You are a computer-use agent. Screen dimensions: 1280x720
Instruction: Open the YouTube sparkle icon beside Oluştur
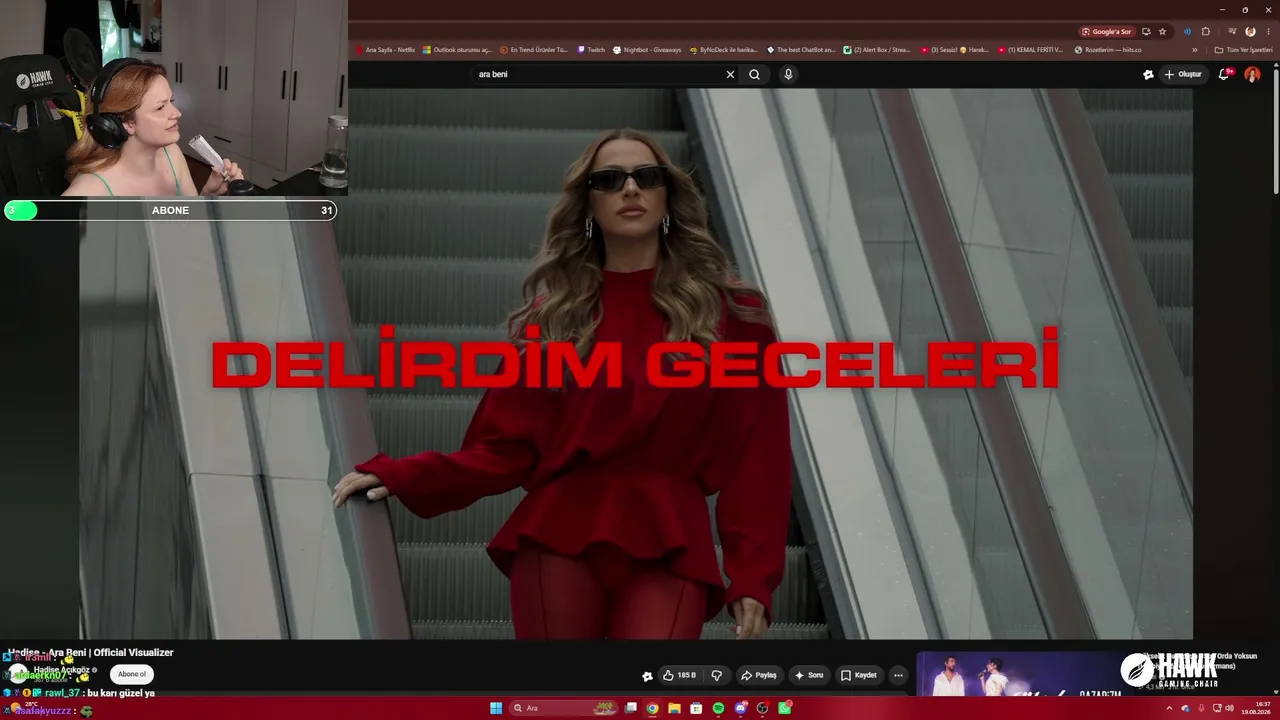click(x=1148, y=74)
